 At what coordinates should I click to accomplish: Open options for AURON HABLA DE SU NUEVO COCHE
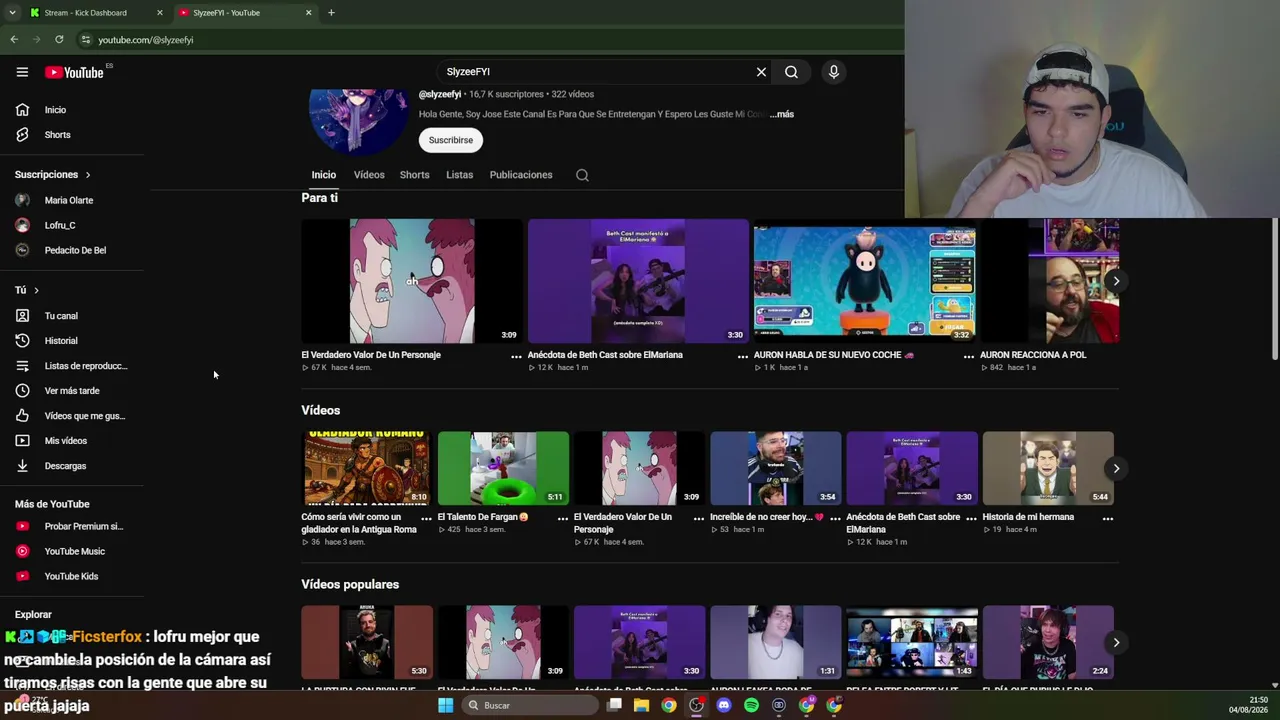[x=968, y=356]
